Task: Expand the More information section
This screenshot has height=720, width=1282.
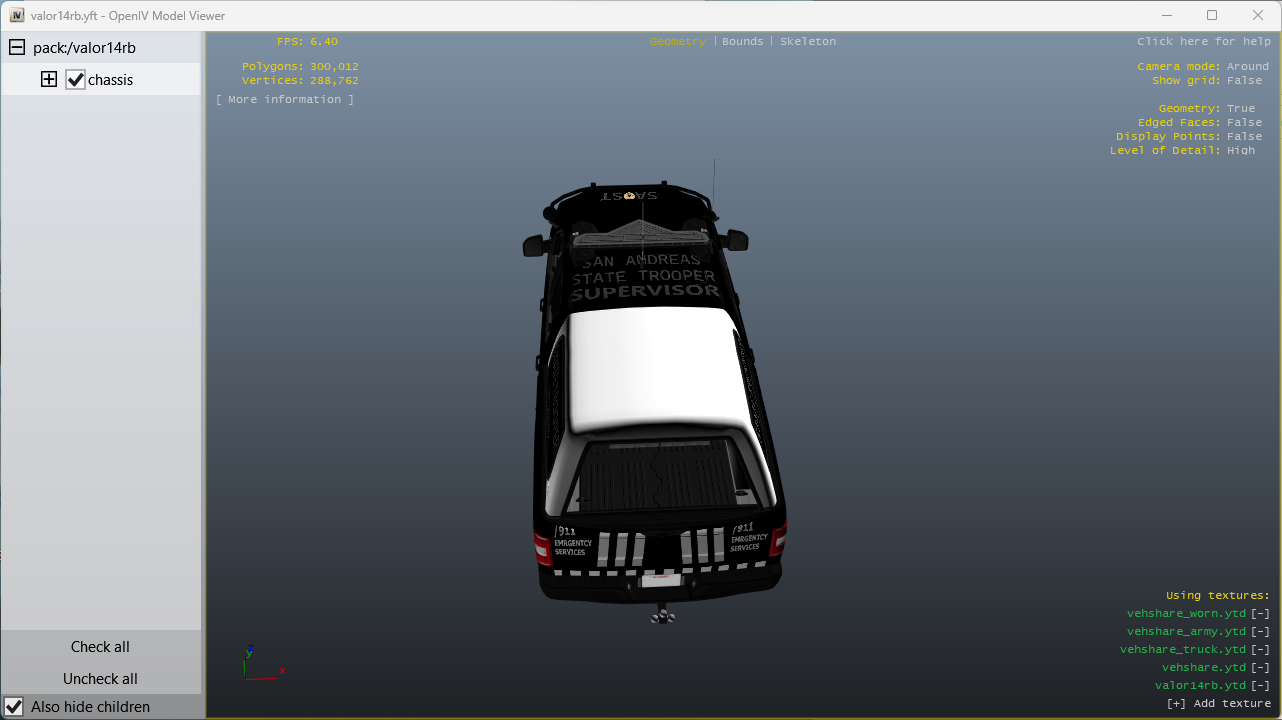Action: point(285,100)
